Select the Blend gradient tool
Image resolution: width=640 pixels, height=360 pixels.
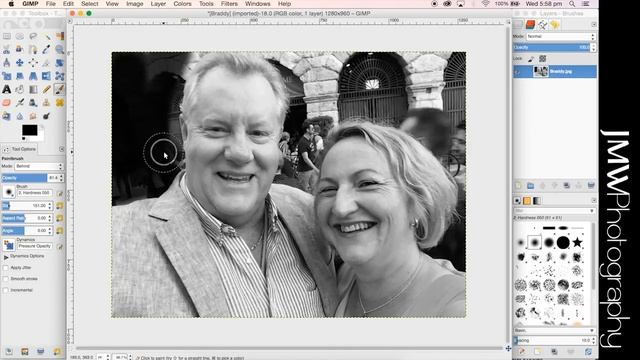coord(33,89)
